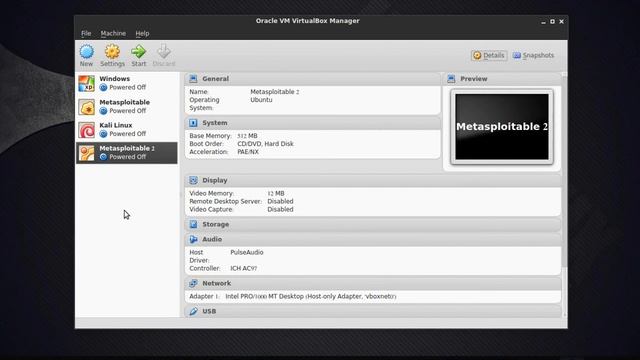The image size is (640, 360).
Task: Click the Storage section disk icon
Action: pos(193,224)
